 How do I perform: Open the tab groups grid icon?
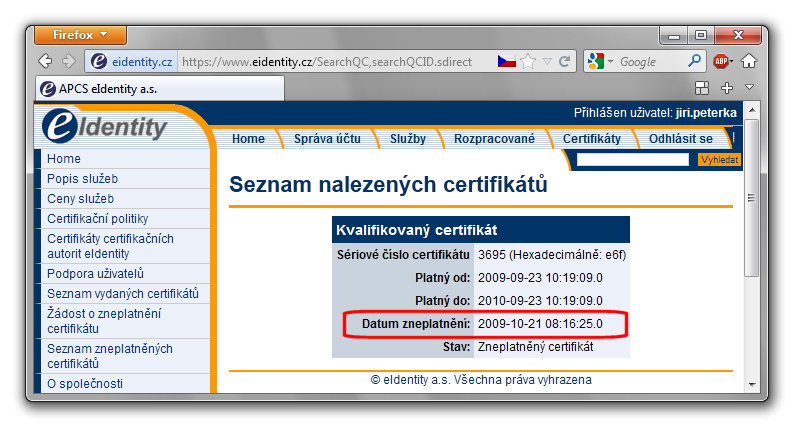coord(702,88)
